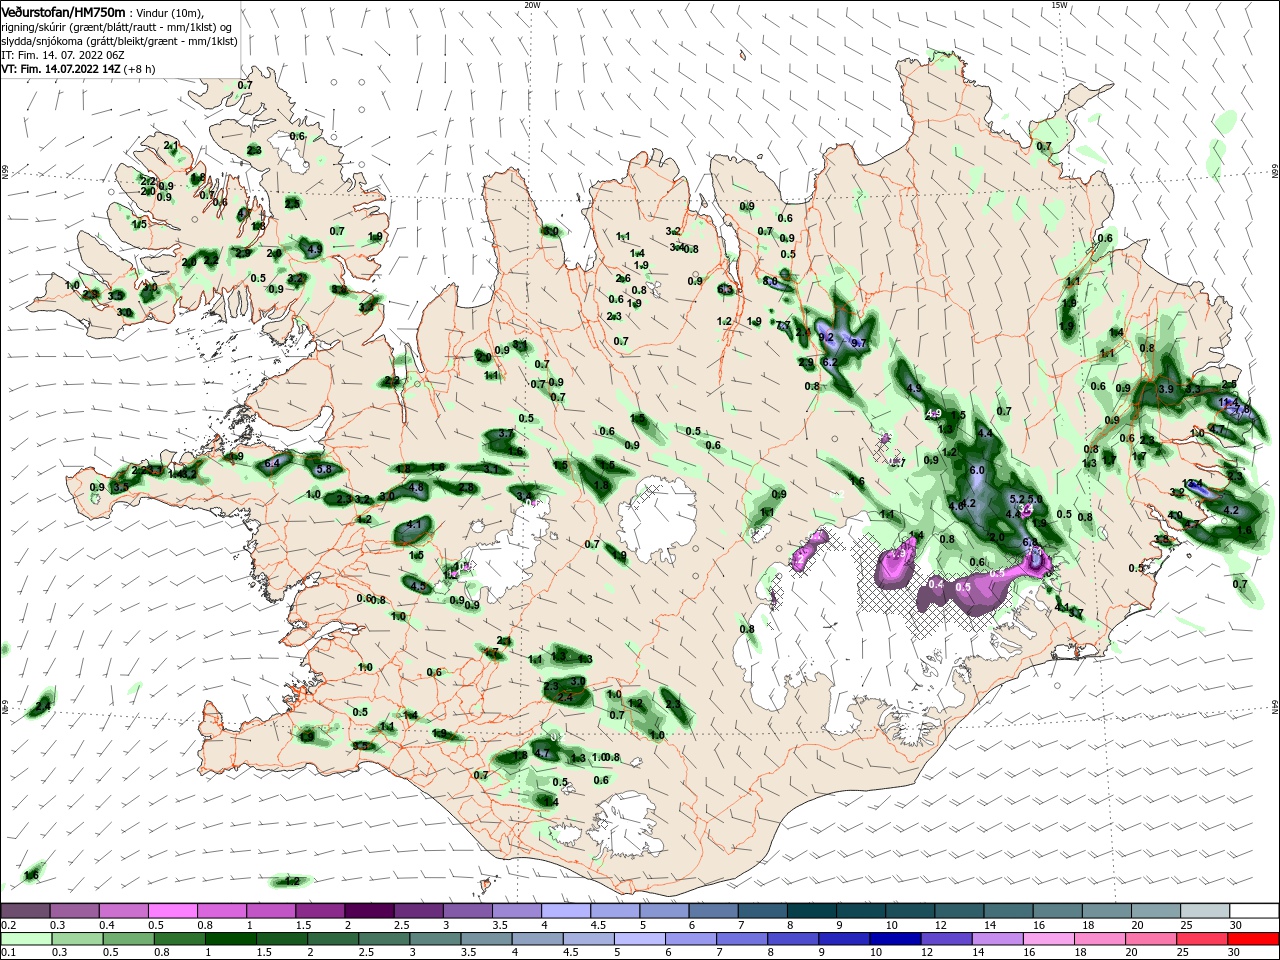Select the darkest green 1–1.5 rain legend swatch

point(230,939)
